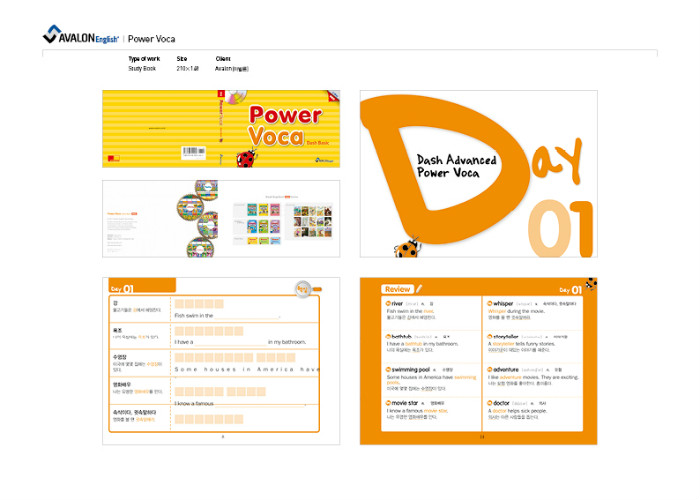Open the 'Dash Advanced Power Voca' page thumbnail
Viewport: 700px width, 500px height.
point(478,174)
